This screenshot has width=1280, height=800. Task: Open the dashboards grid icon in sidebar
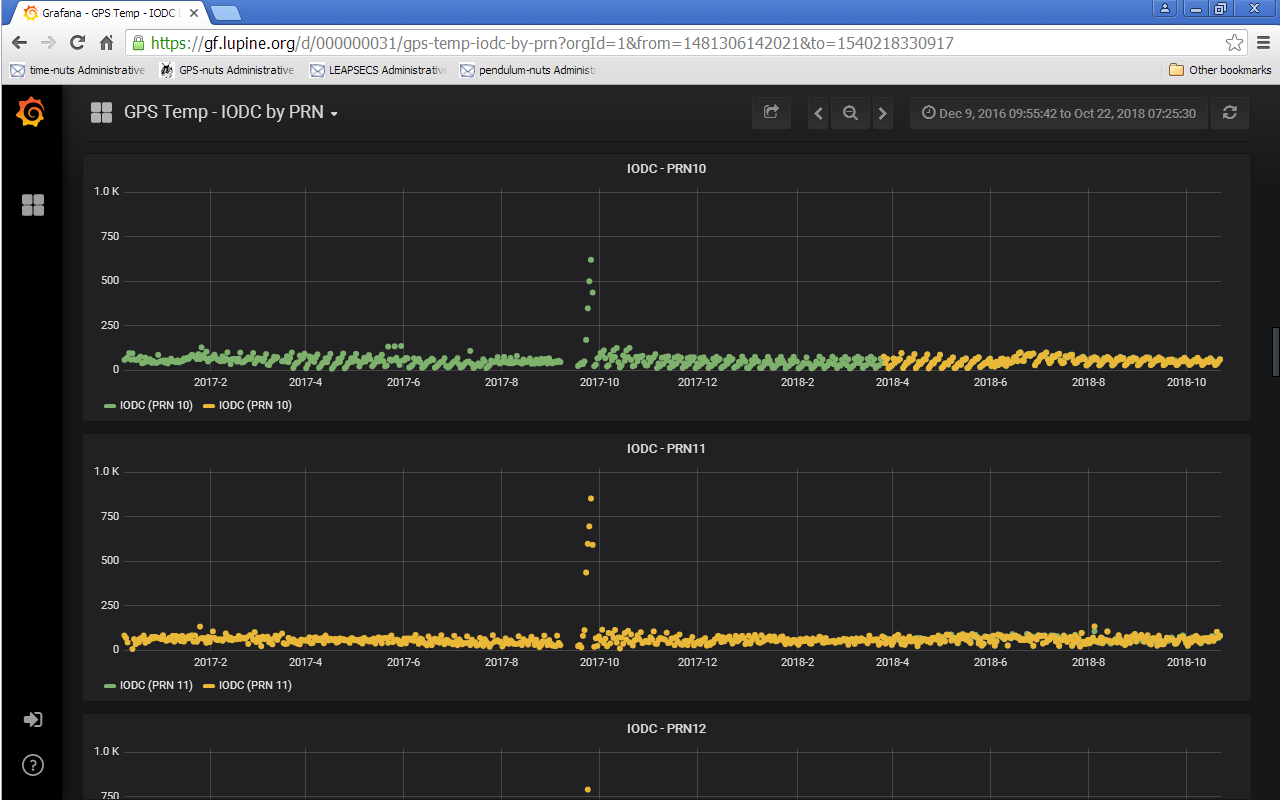pos(33,205)
